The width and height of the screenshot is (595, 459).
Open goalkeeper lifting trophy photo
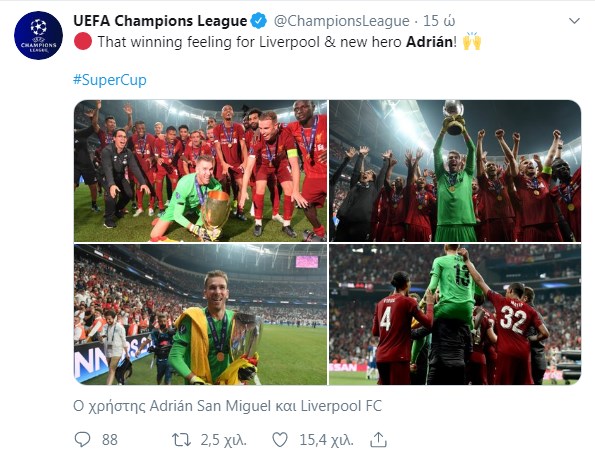pos(455,171)
